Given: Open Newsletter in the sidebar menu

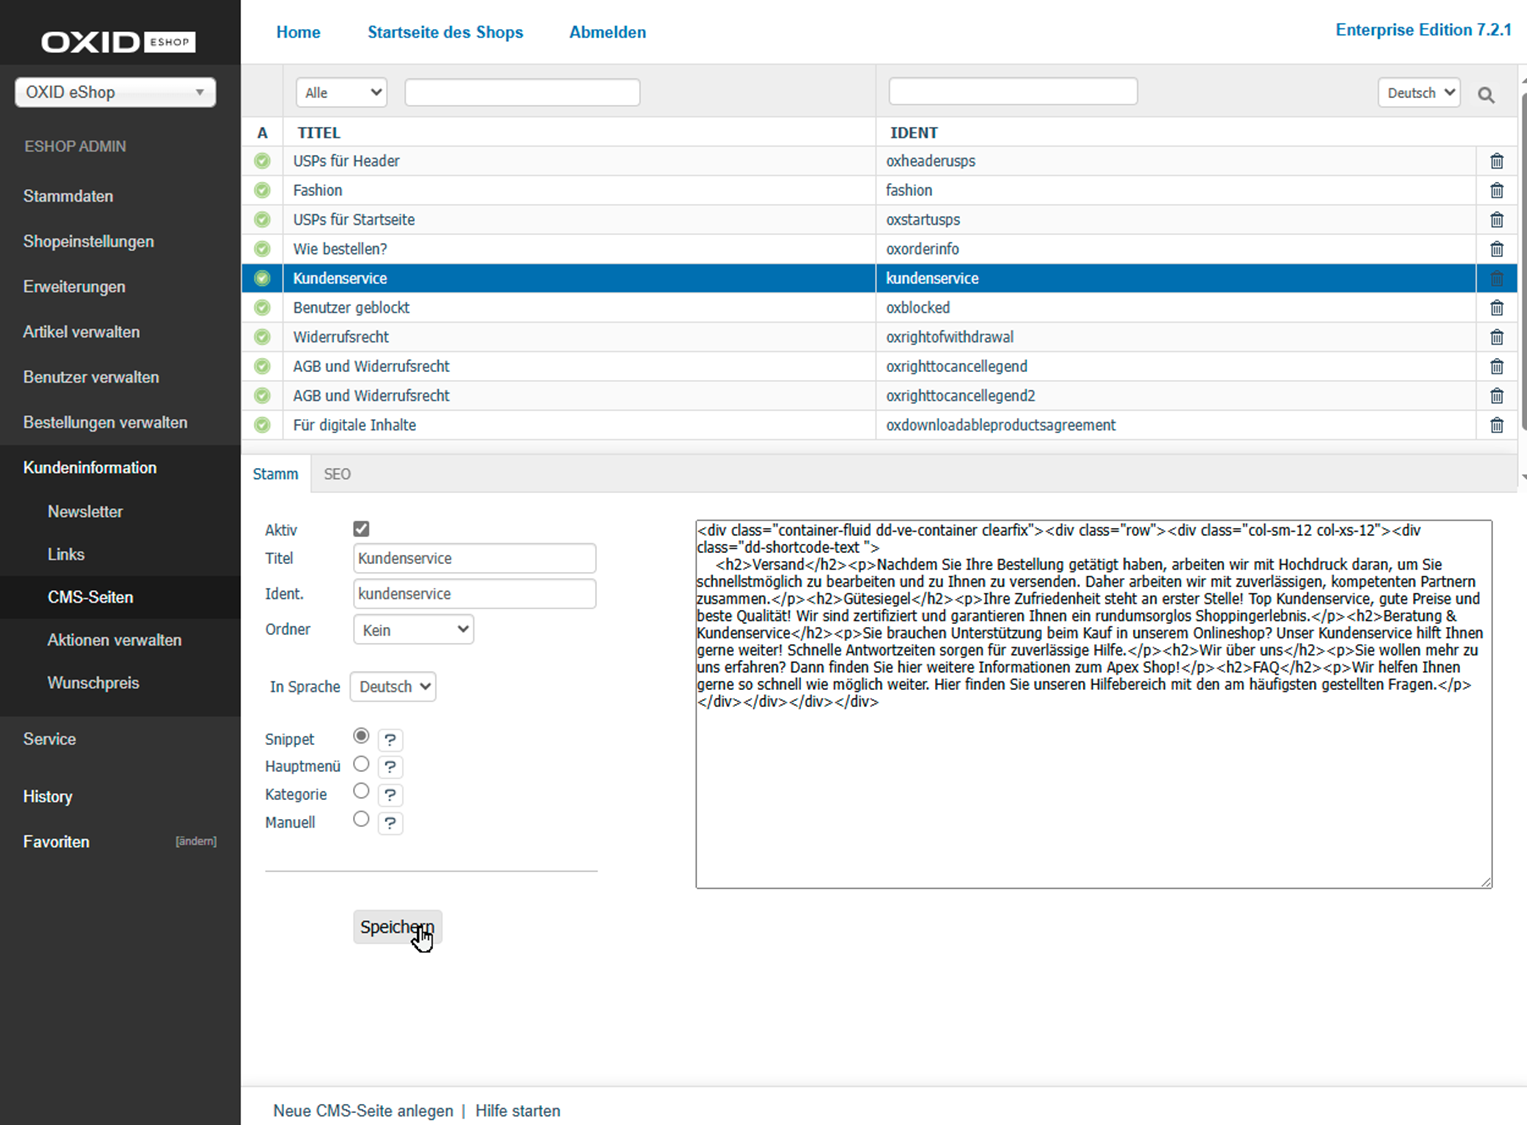Looking at the screenshot, I should tap(85, 511).
